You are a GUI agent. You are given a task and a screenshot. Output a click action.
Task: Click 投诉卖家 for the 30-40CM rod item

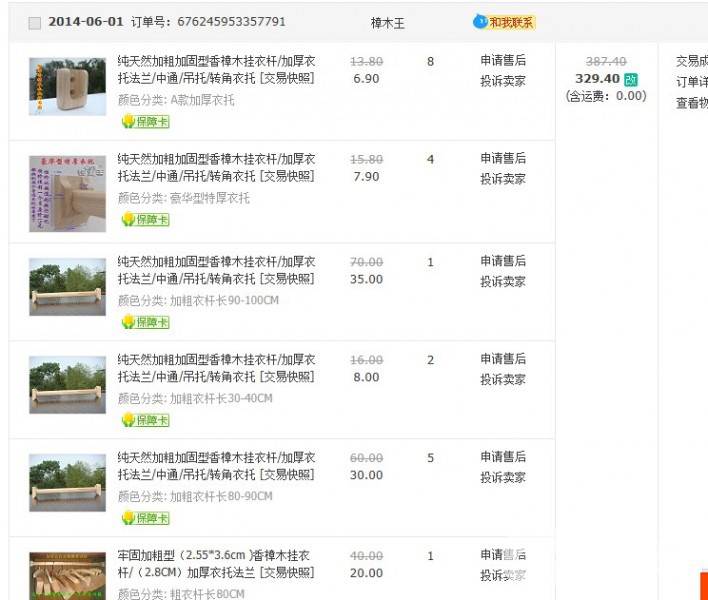click(502, 380)
